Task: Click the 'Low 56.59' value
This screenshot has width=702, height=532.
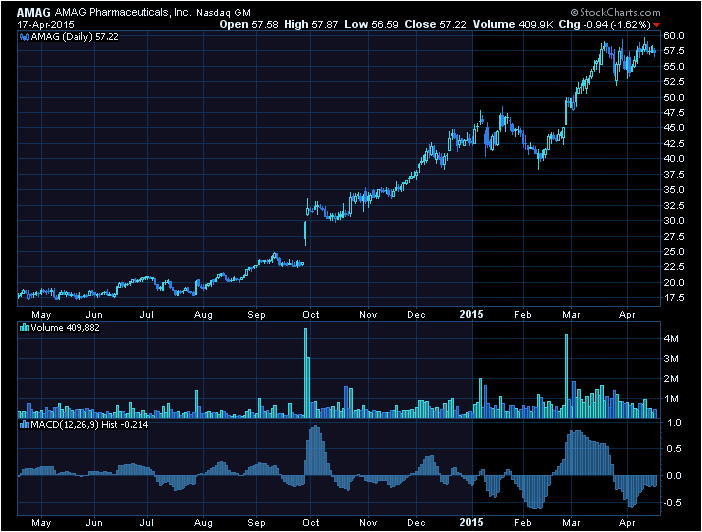Action: point(371,25)
